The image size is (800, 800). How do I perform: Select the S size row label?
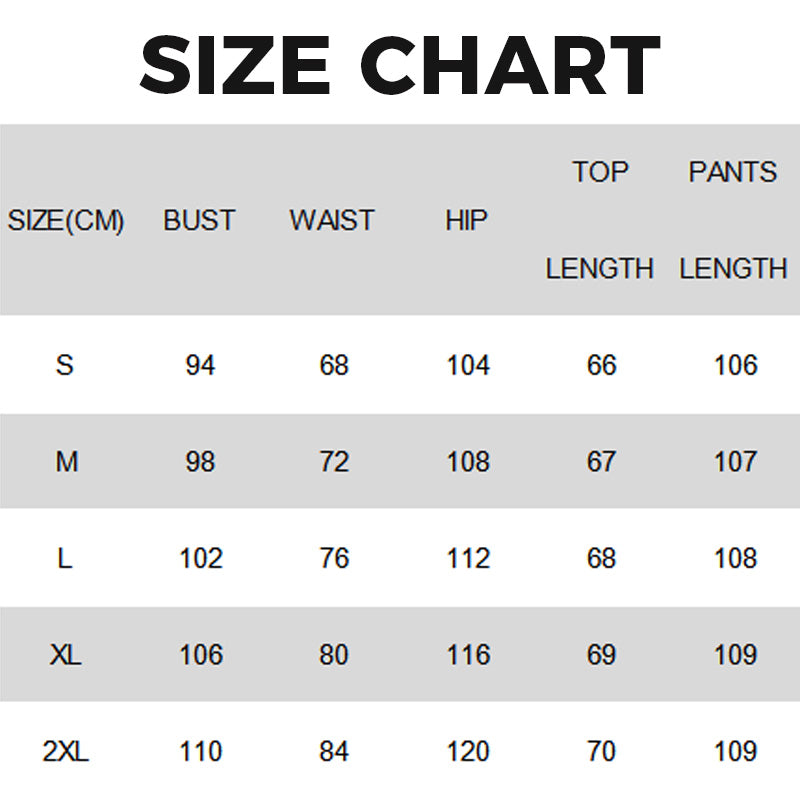65,366
